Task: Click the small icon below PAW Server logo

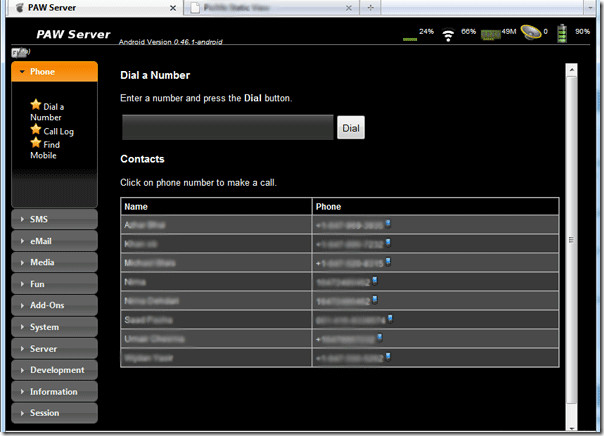Action: (21, 52)
